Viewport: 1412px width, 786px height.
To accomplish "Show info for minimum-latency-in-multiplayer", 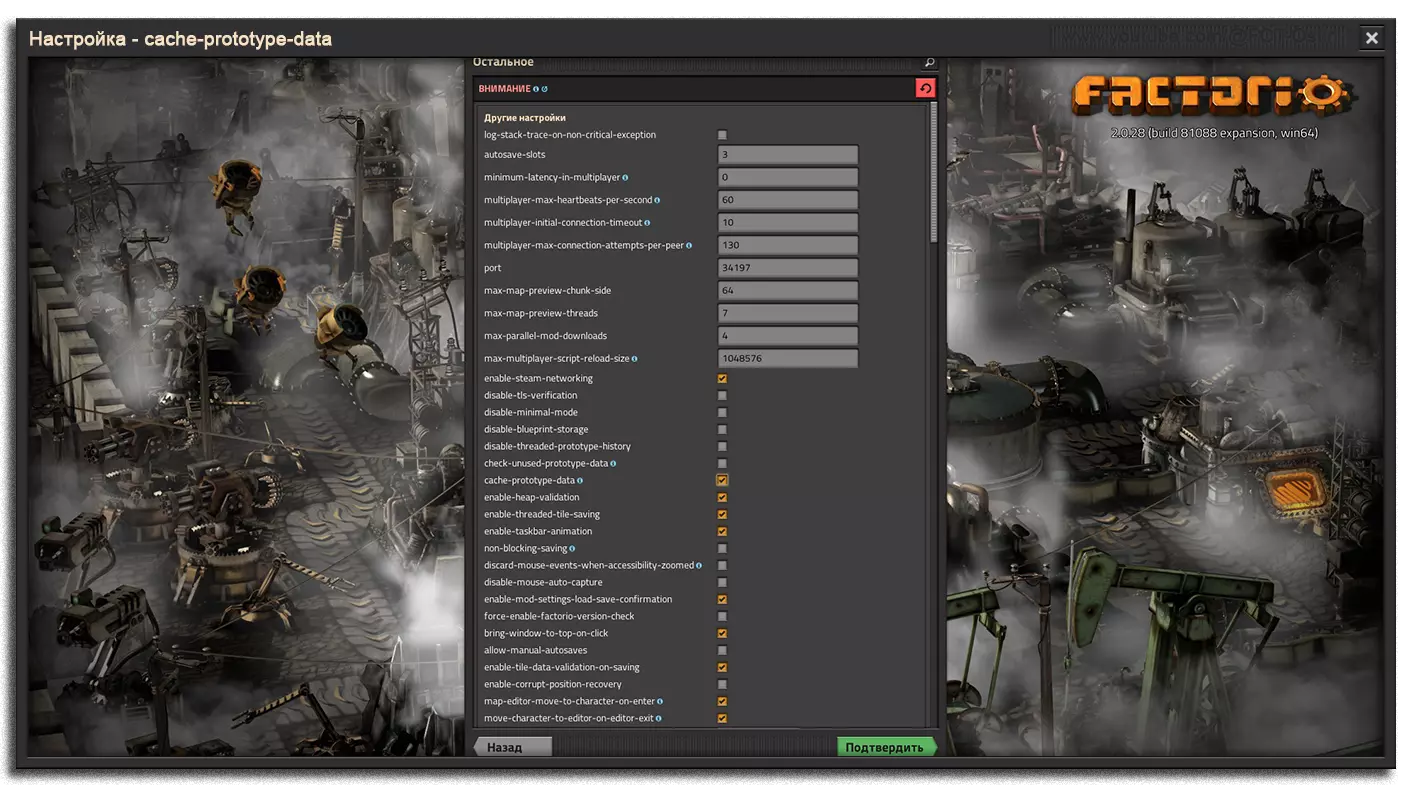I will pos(625,178).
